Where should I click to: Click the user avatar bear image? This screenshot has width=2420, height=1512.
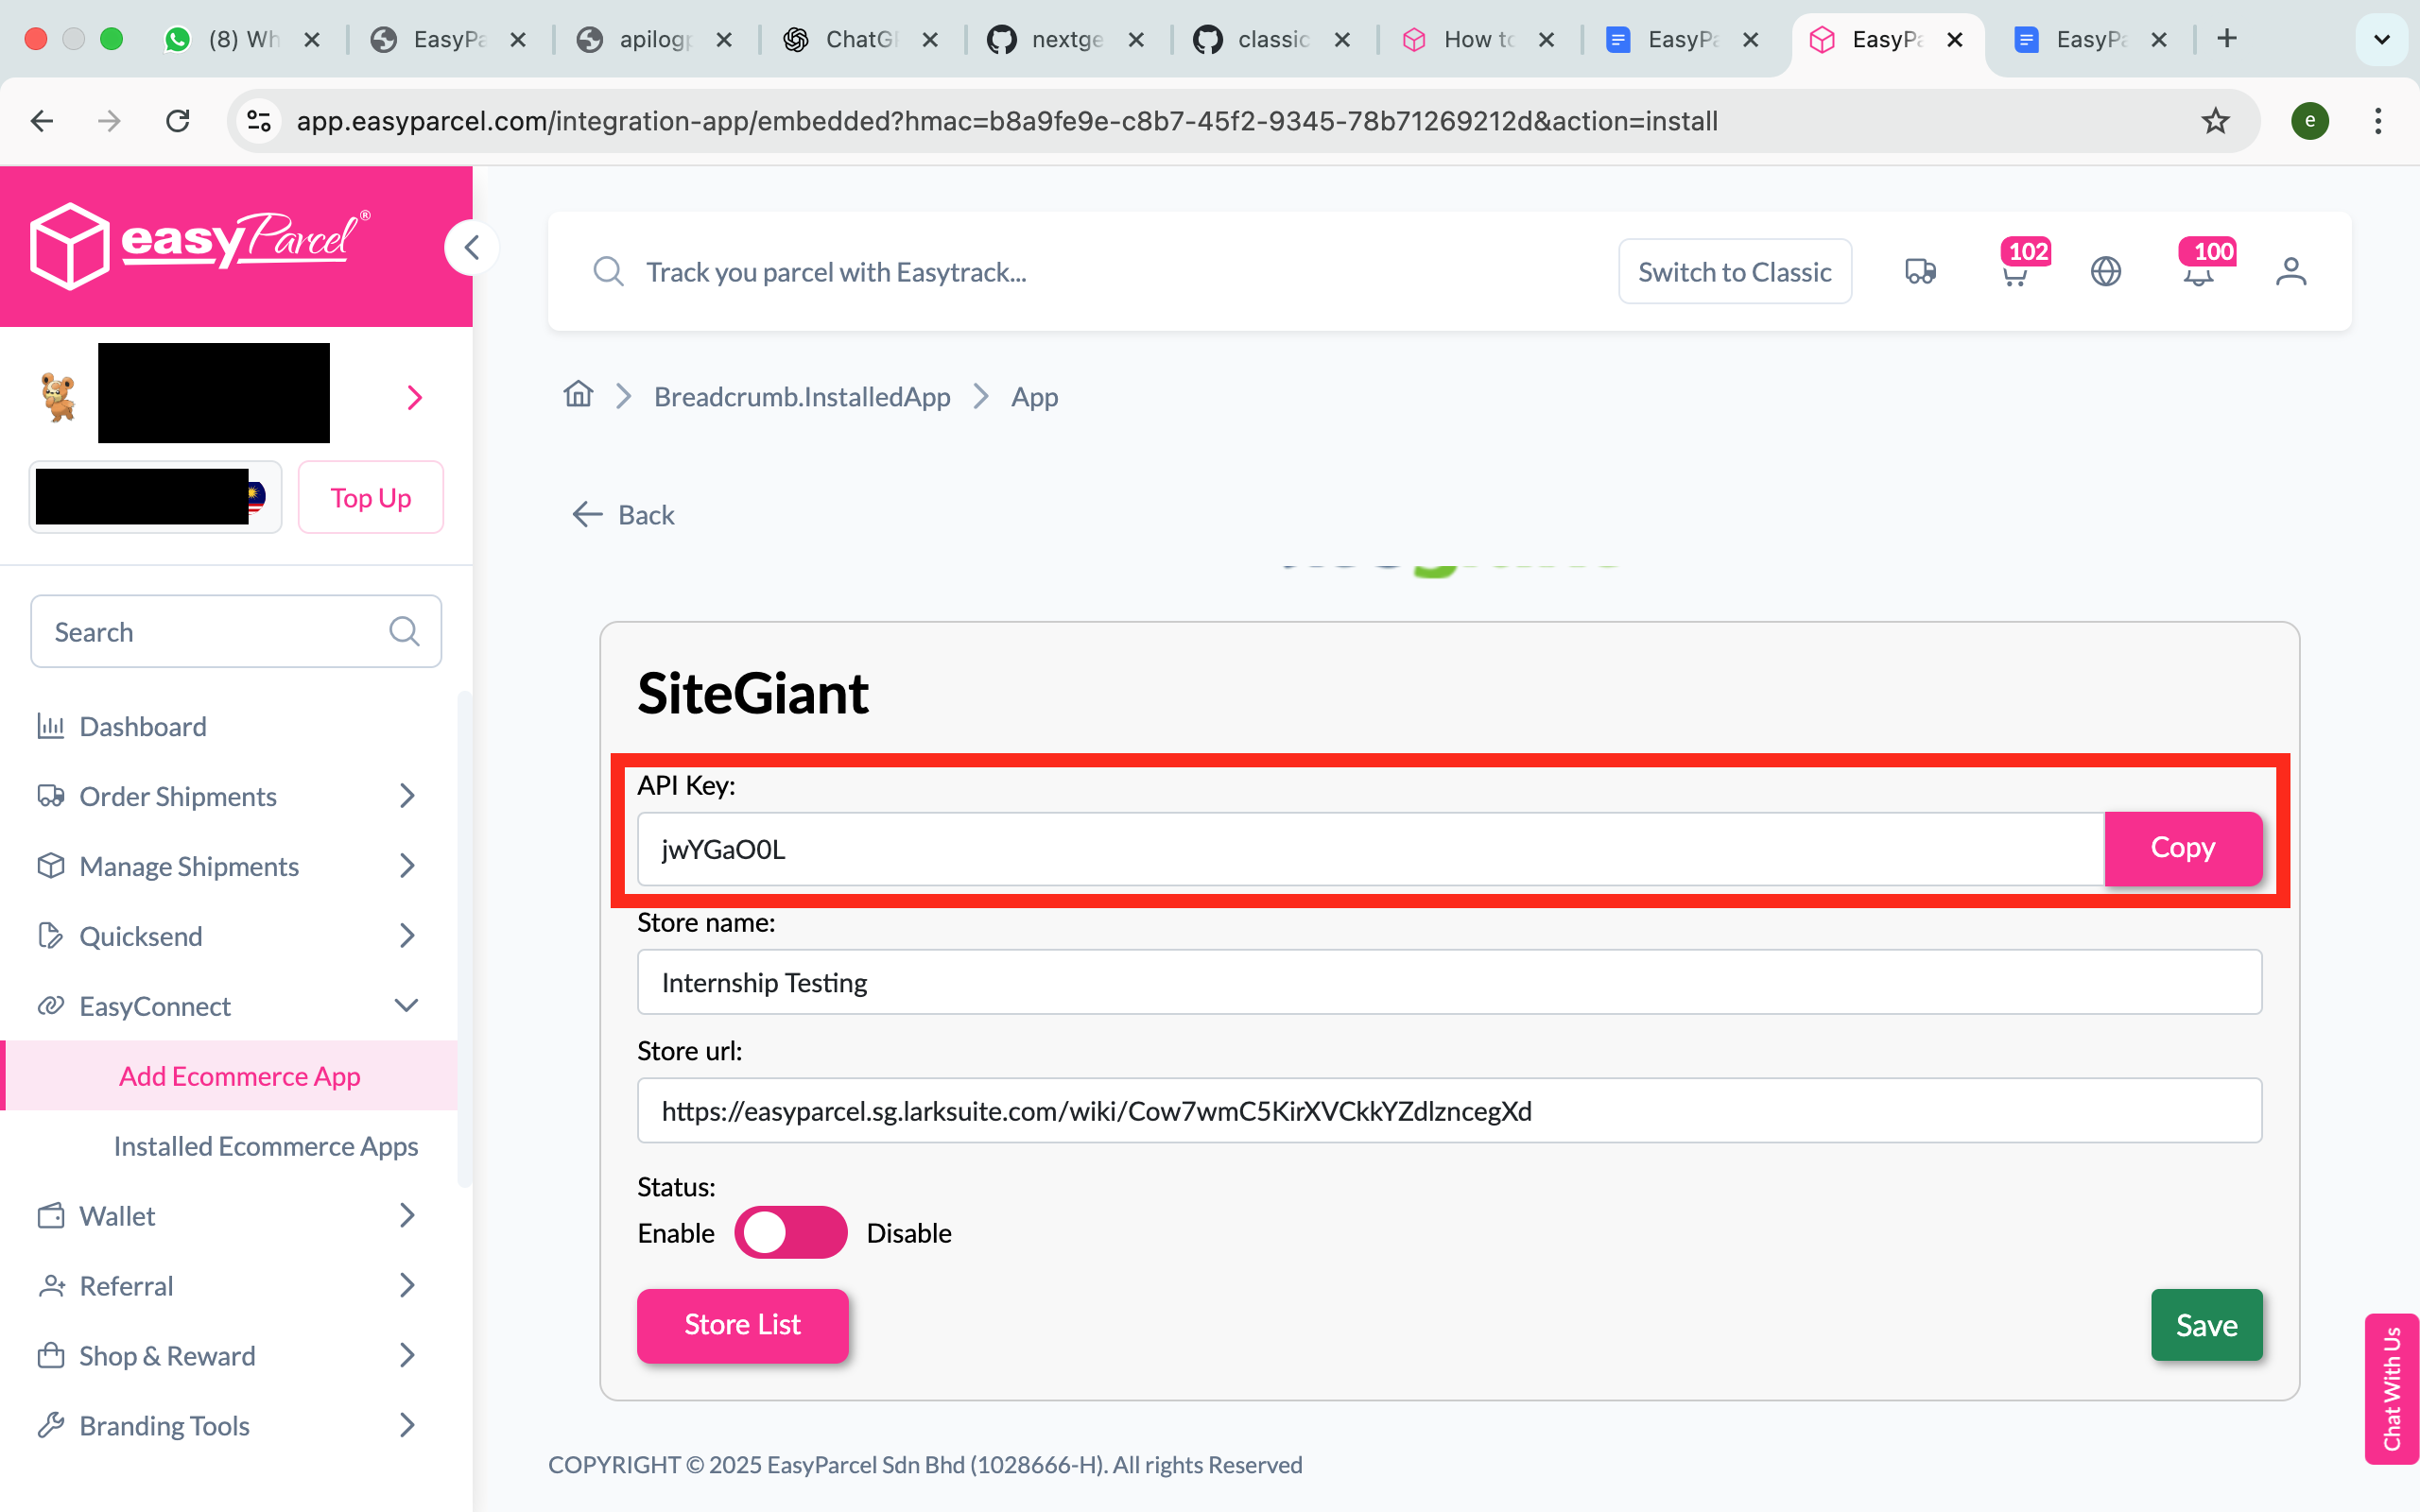click(58, 396)
